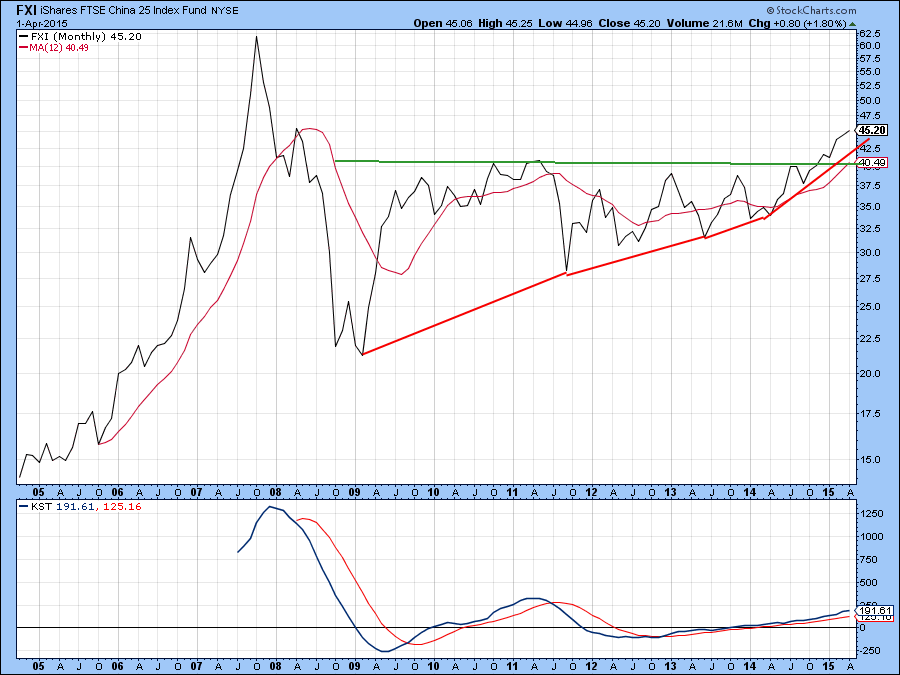This screenshot has height=675, width=900.
Task: Click the 37.5 price axis label
Action: [x=870, y=185]
